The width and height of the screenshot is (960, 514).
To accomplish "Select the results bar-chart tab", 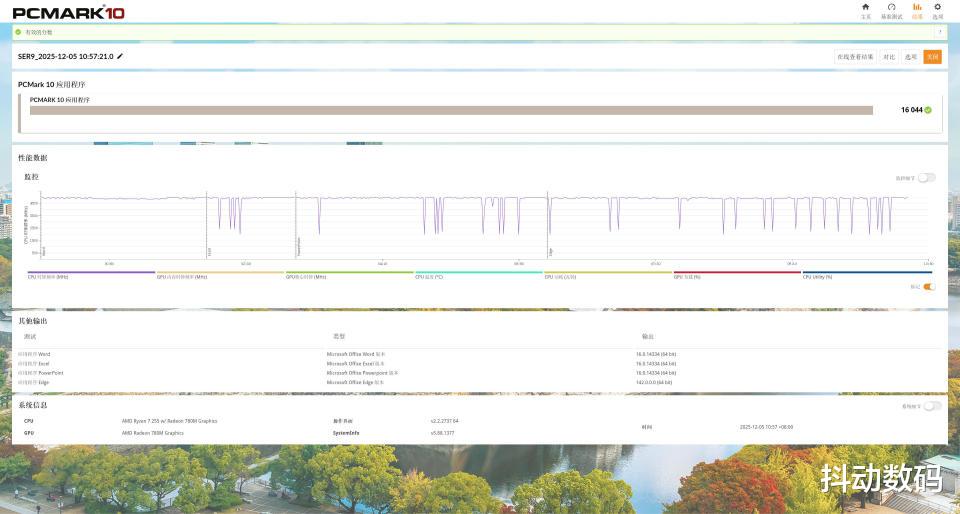I will [x=917, y=7].
